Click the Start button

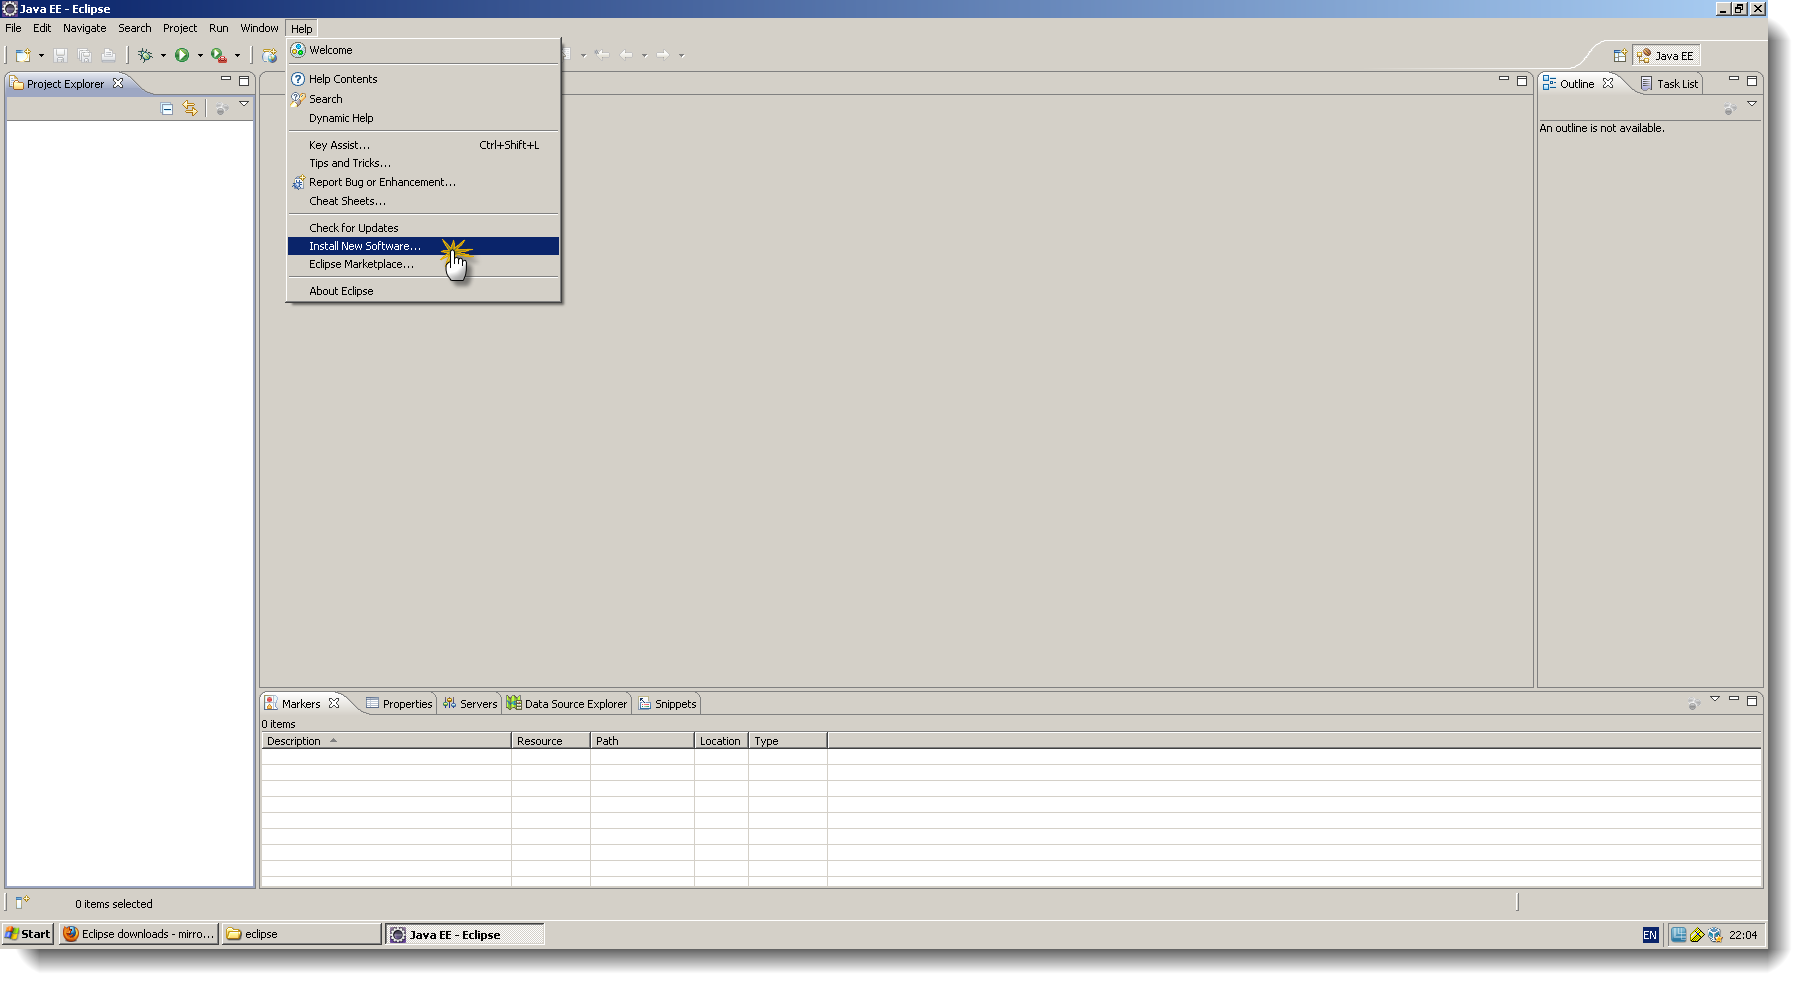pos(27,933)
